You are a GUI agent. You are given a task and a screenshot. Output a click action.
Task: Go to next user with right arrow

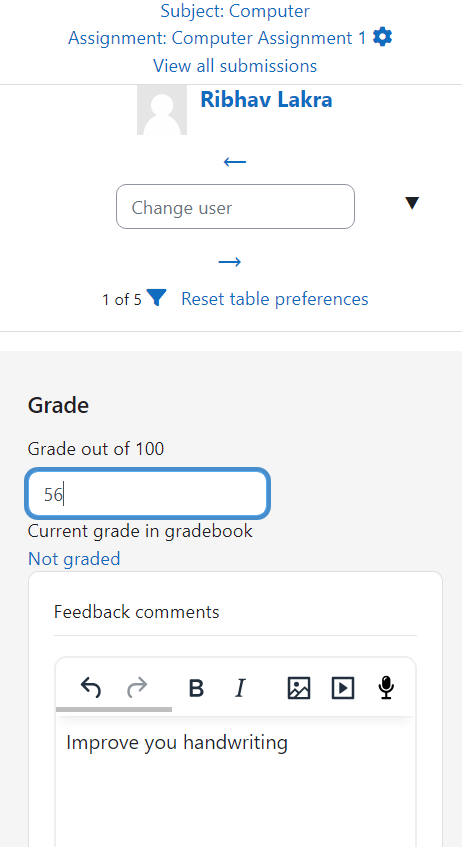click(x=230, y=262)
